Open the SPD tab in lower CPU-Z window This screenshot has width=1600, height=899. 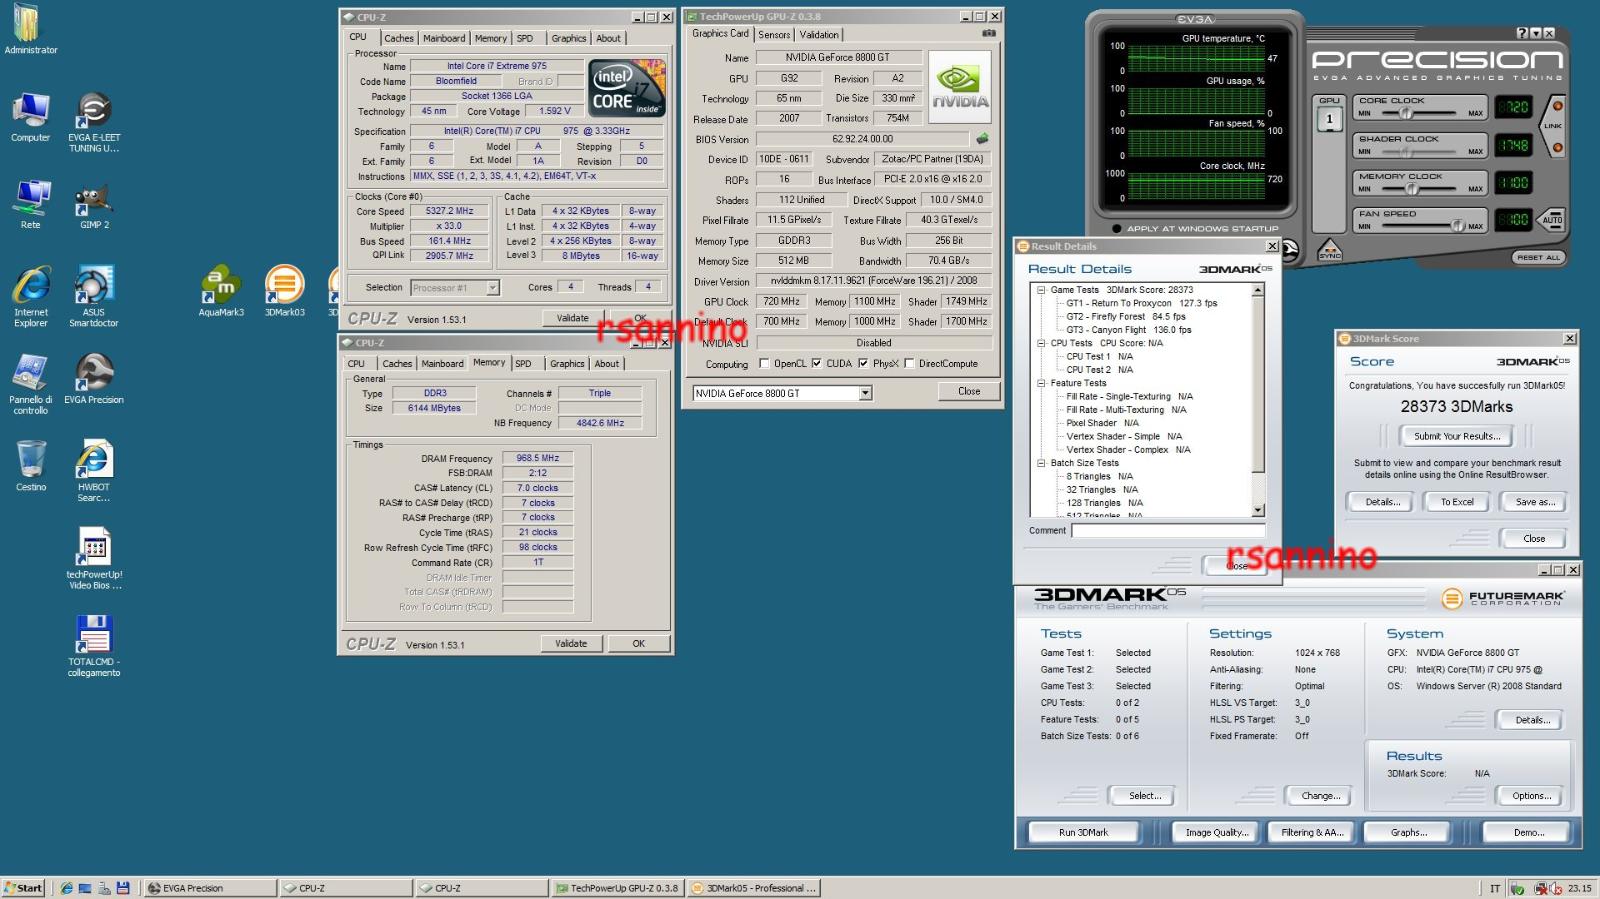[x=524, y=364]
